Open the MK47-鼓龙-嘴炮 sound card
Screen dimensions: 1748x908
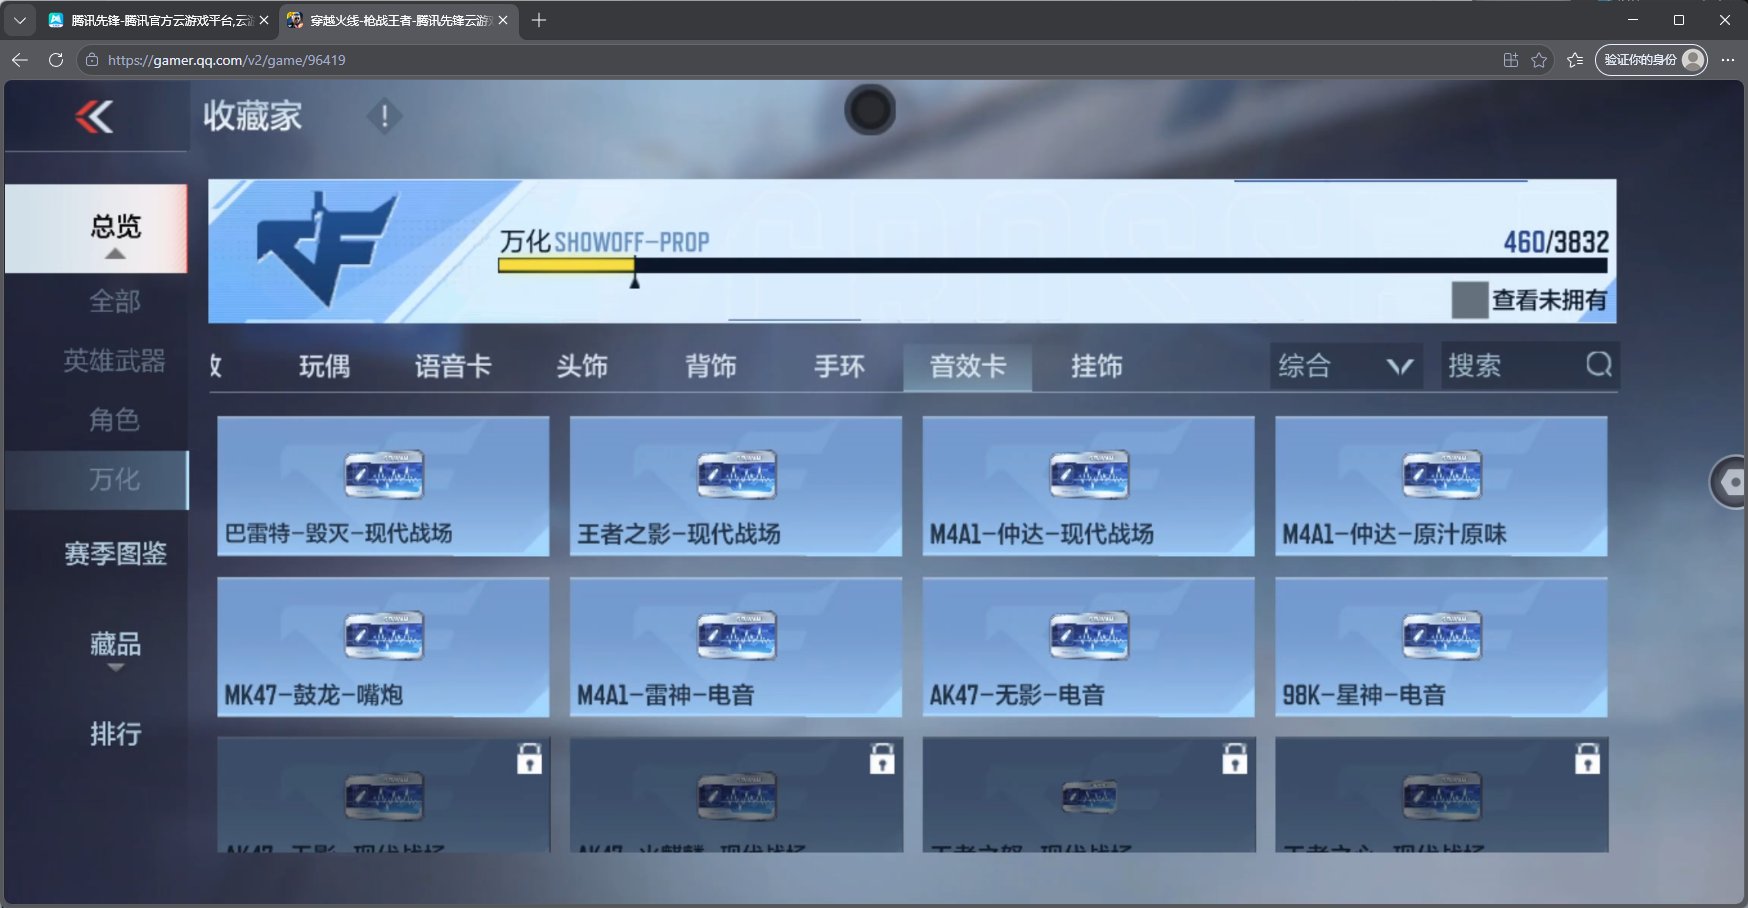click(x=383, y=647)
